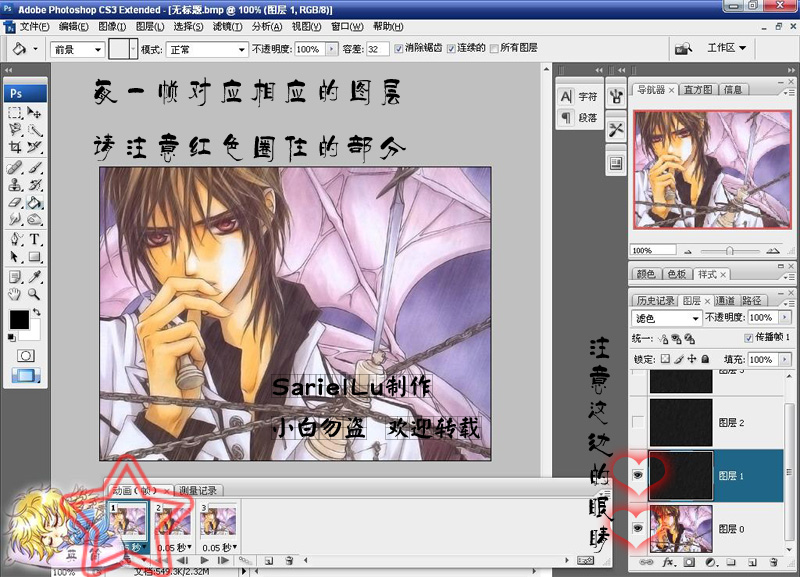Click the tolerance 容差 input field
This screenshot has width=800, height=577.
(377, 49)
